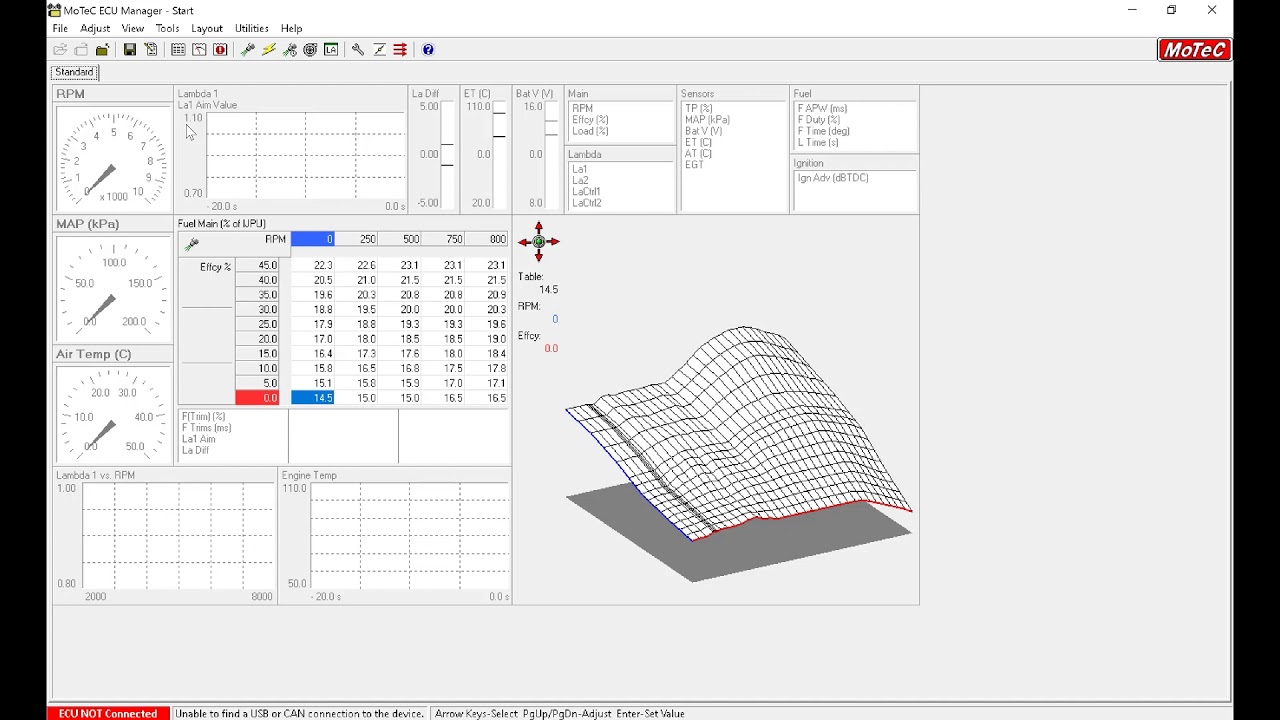Open help with the blue question mark icon
Viewport: 1280px width, 720px height.
point(428,49)
